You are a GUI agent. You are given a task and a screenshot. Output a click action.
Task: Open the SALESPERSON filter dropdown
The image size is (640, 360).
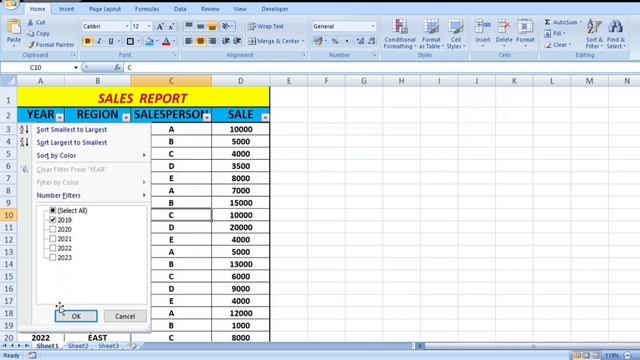coord(207,118)
